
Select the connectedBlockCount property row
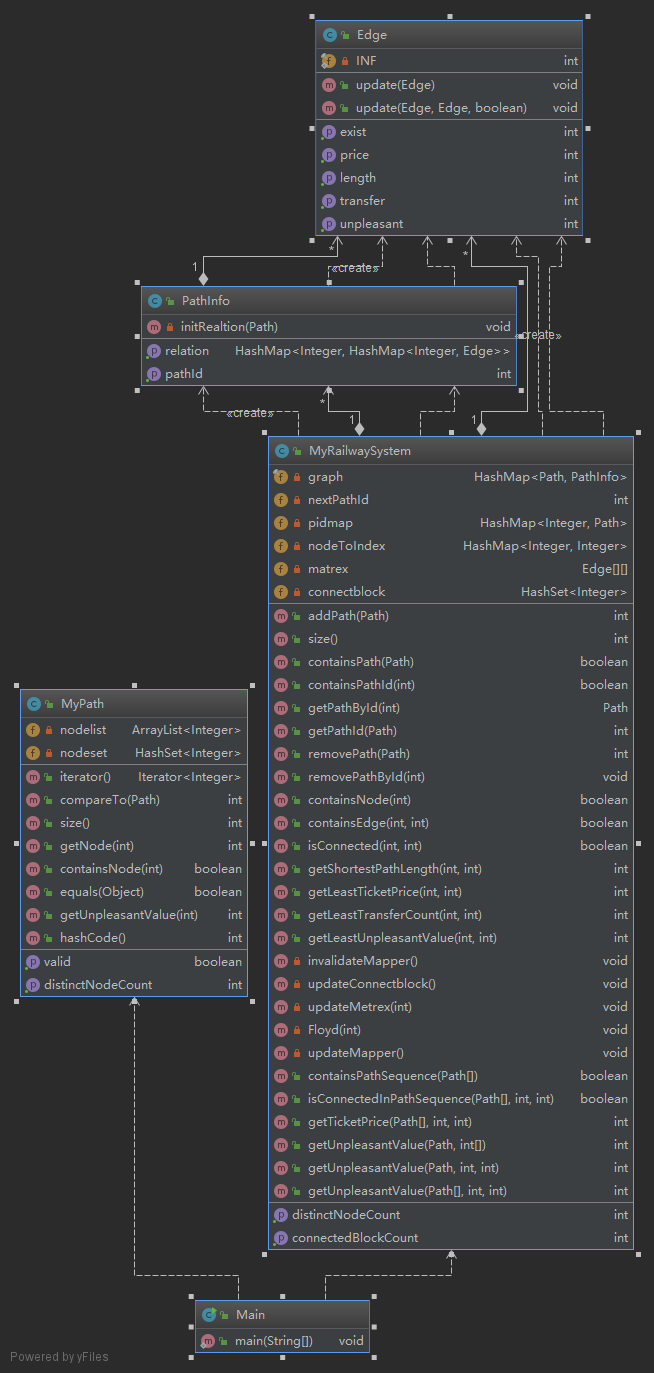pos(451,1238)
